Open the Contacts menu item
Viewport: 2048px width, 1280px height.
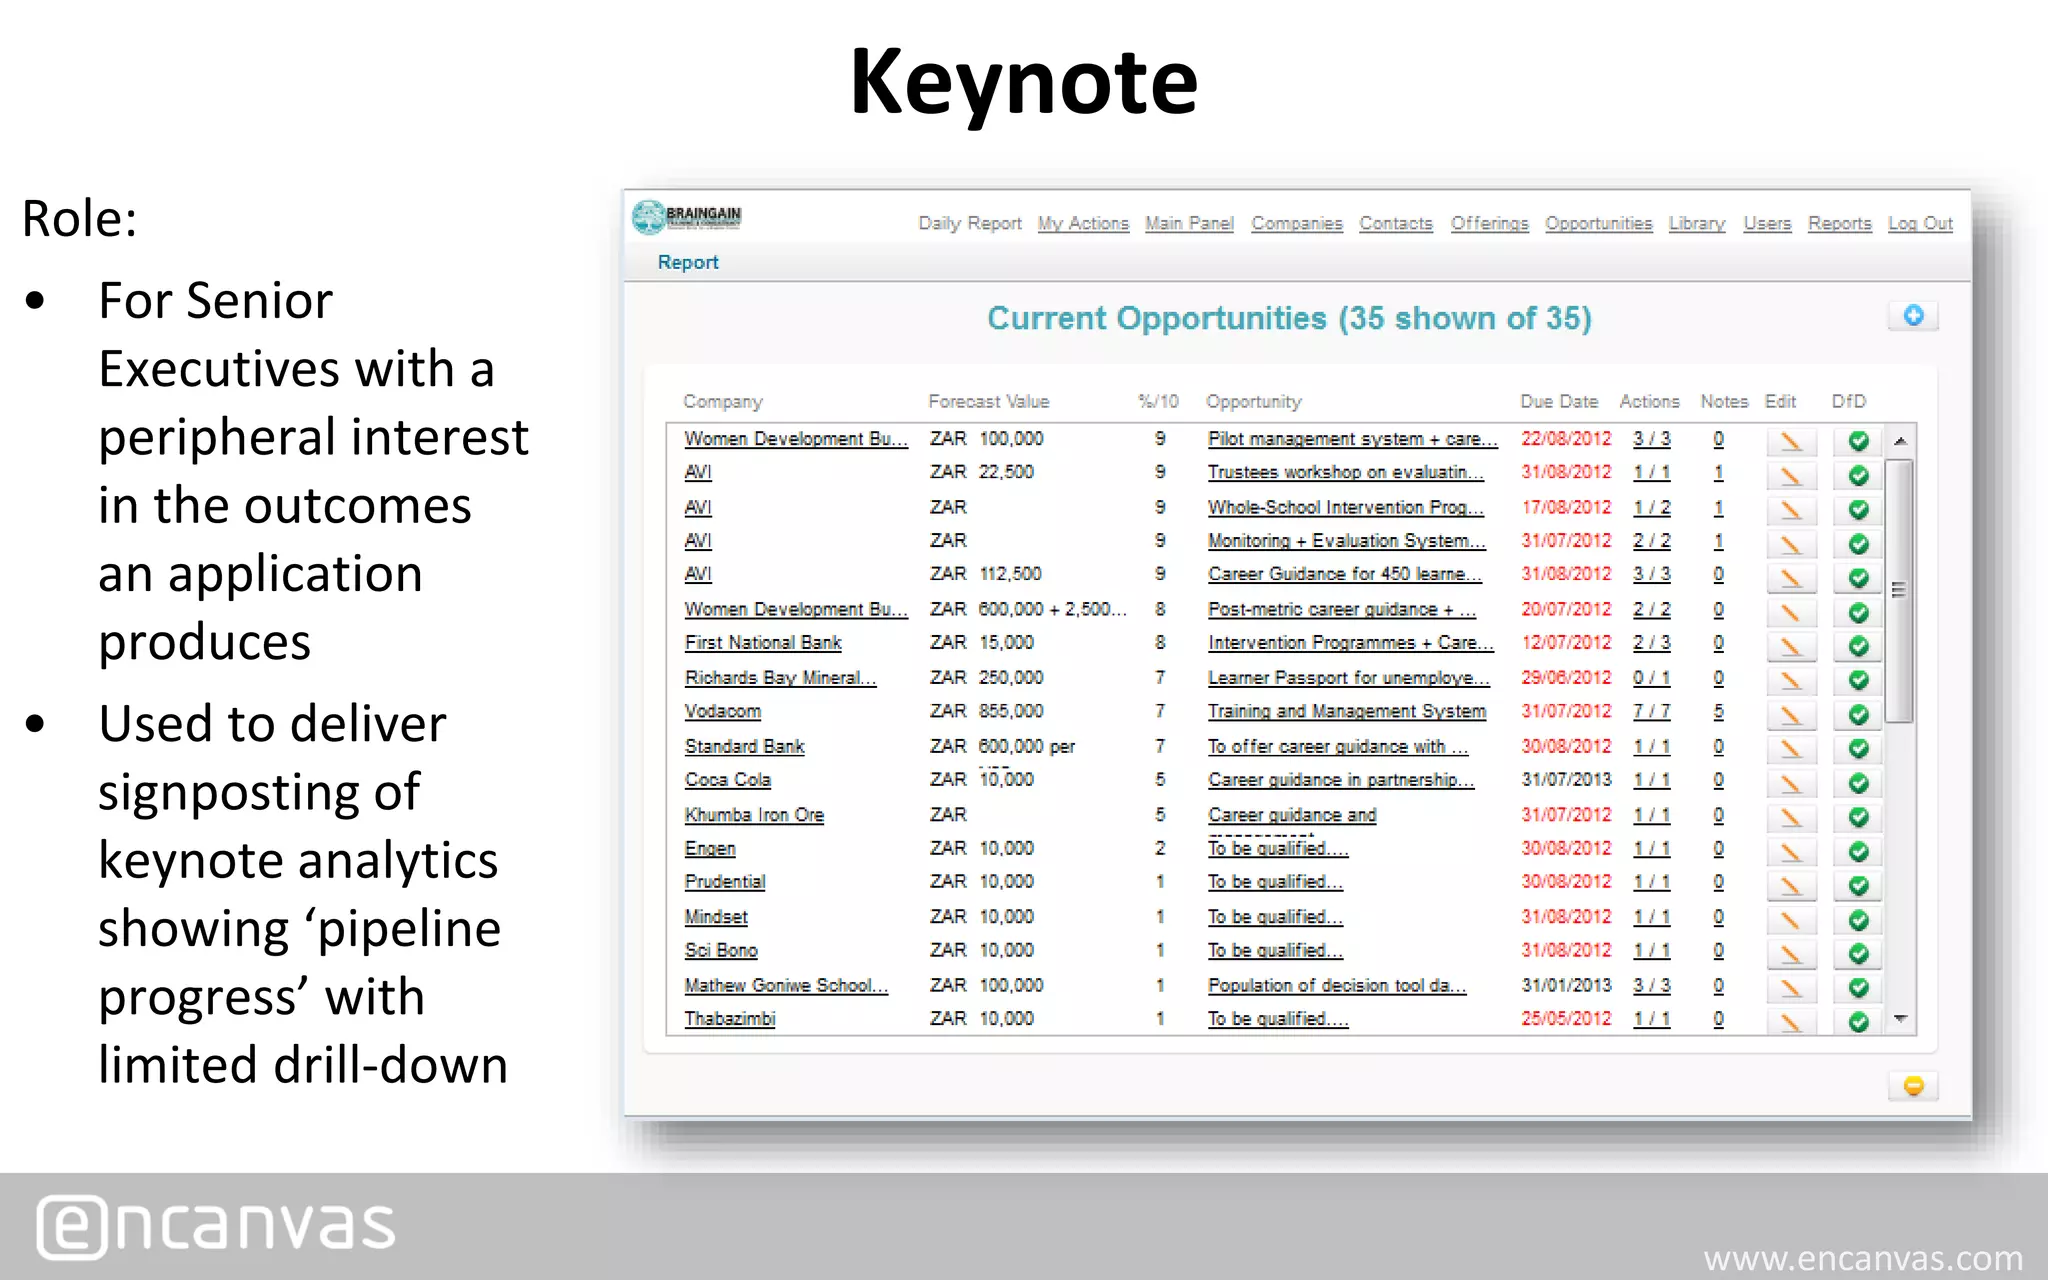[1396, 224]
